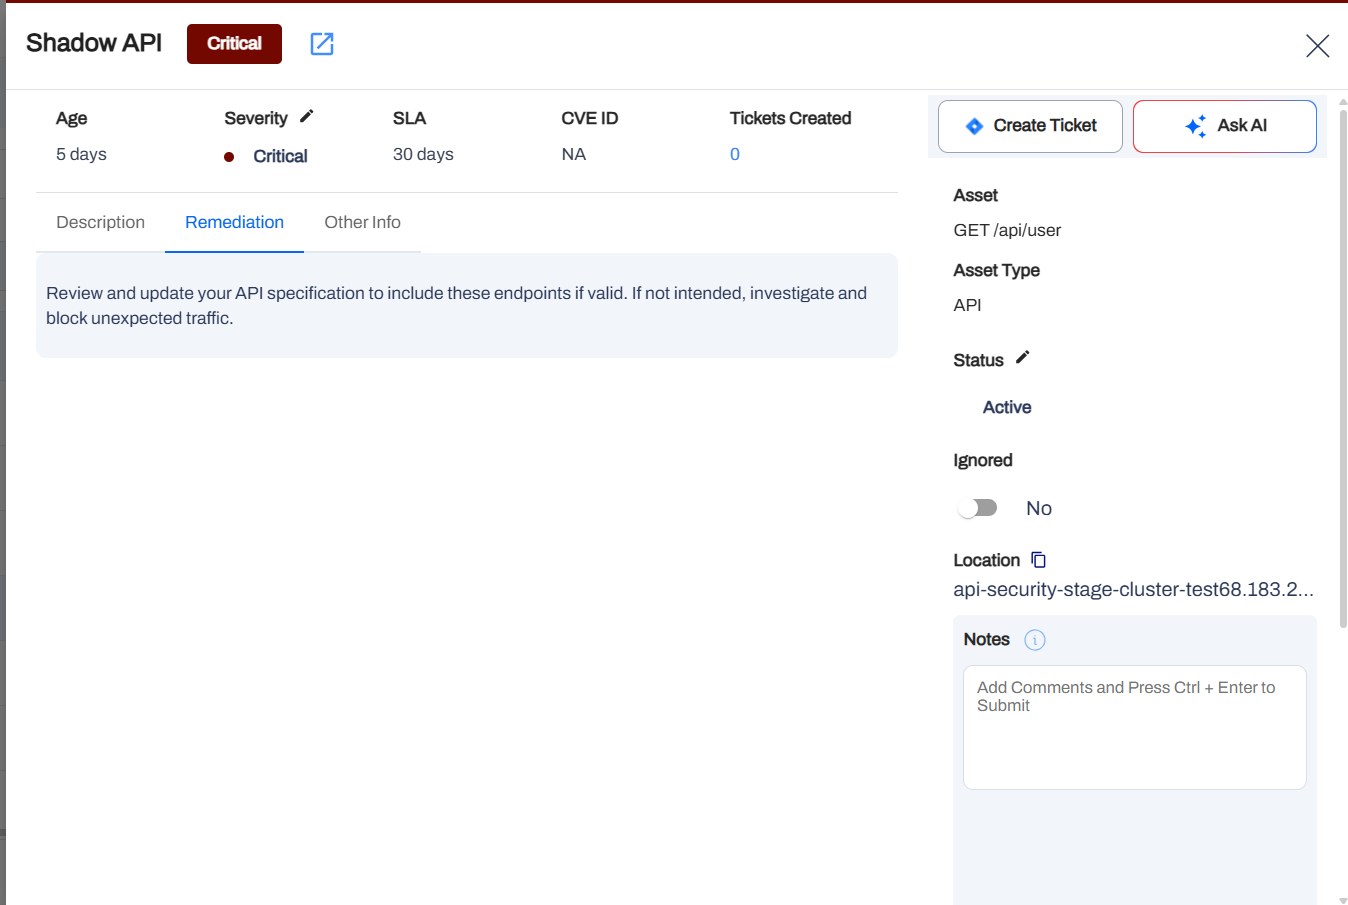Click the Ask AI button

1224,126
